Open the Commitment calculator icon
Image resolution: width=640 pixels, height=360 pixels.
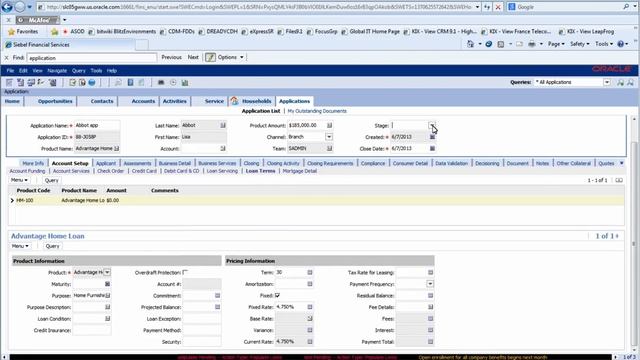click(x=218, y=295)
